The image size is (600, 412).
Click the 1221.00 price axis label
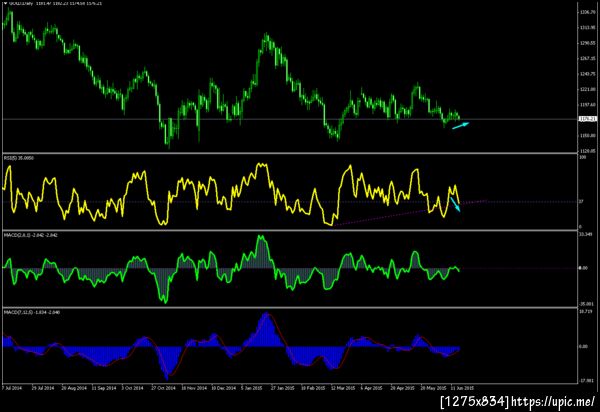[587, 89]
